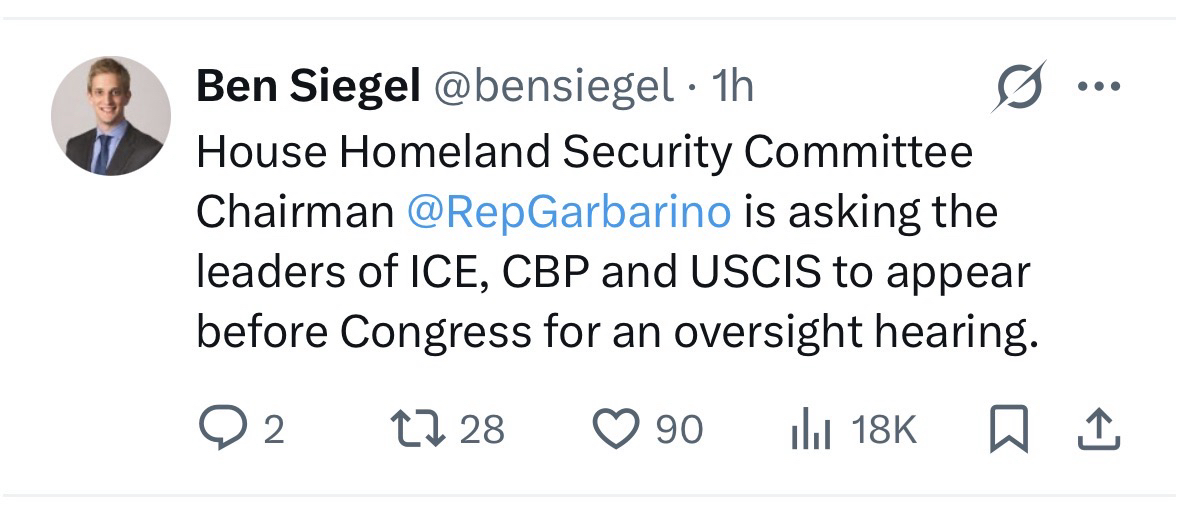Screen dimensions: 1179x509
Task: Open the @bensiegel handle link
Action: (x=552, y=88)
